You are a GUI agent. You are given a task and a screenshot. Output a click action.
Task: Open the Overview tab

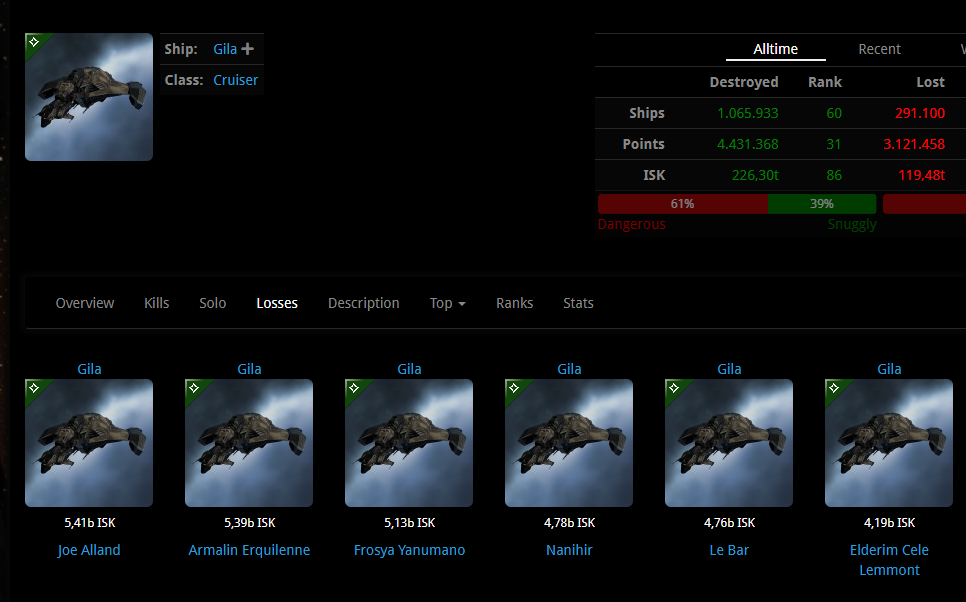(85, 303)
